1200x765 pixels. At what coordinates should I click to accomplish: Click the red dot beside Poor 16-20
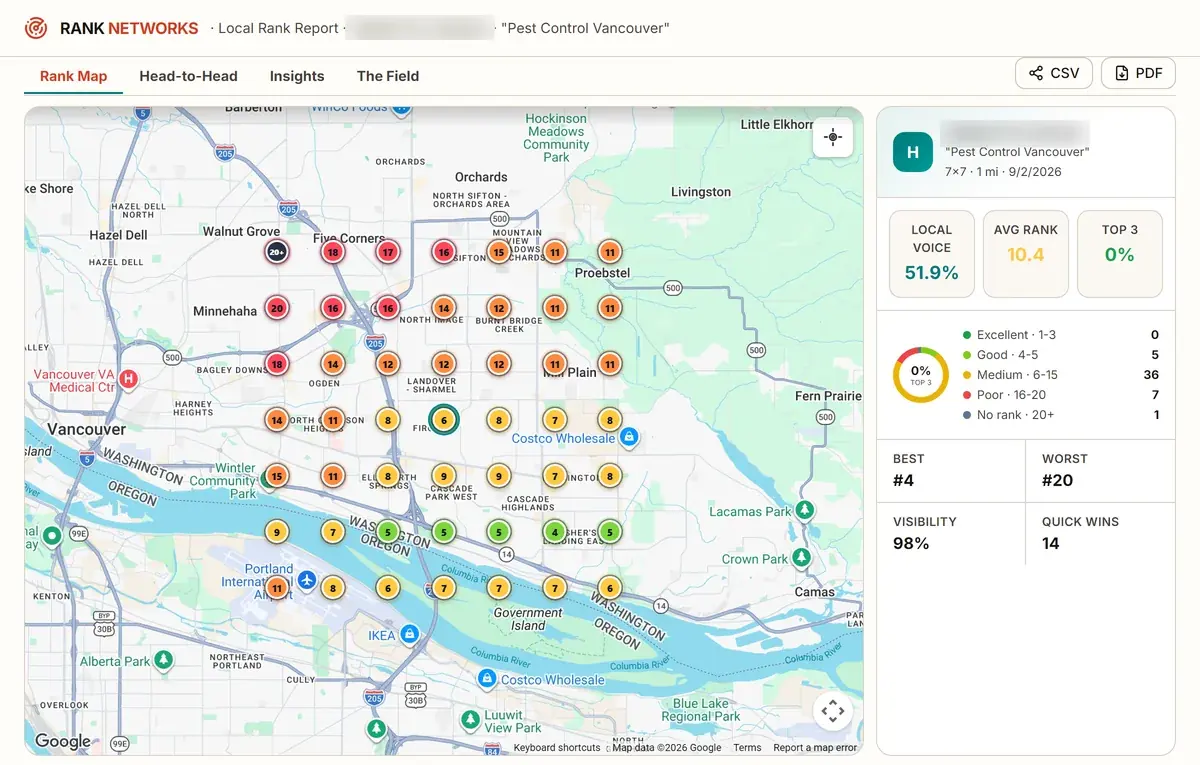(967, 395)
